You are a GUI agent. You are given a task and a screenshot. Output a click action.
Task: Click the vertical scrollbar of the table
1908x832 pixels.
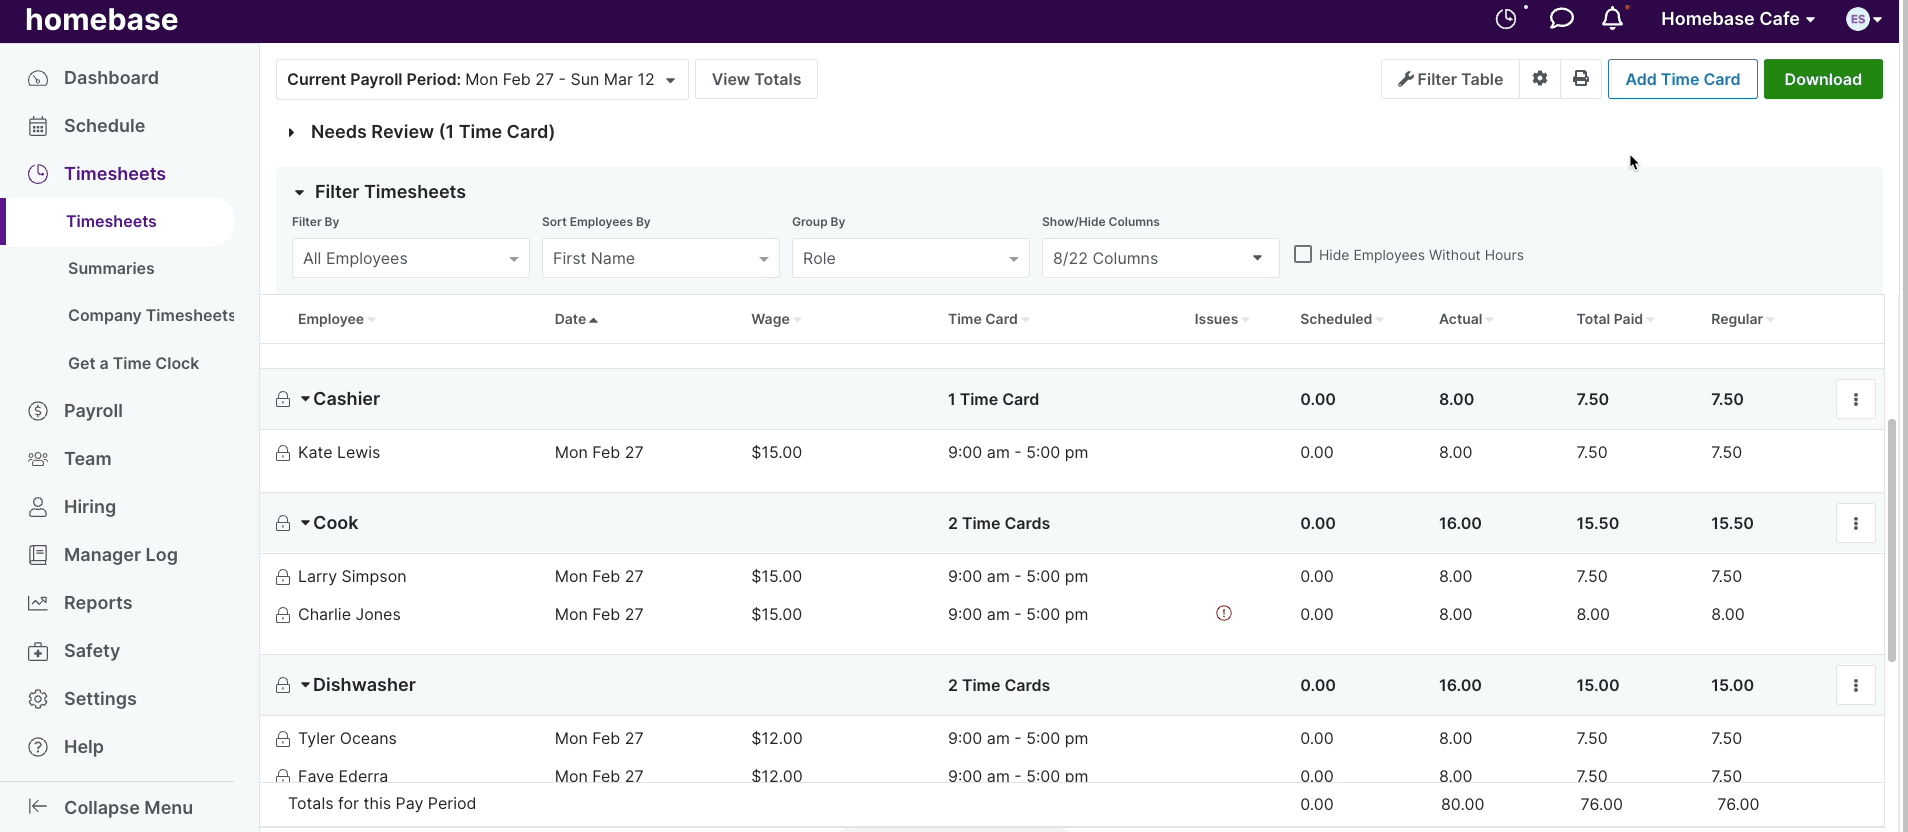coord(1892,540)
